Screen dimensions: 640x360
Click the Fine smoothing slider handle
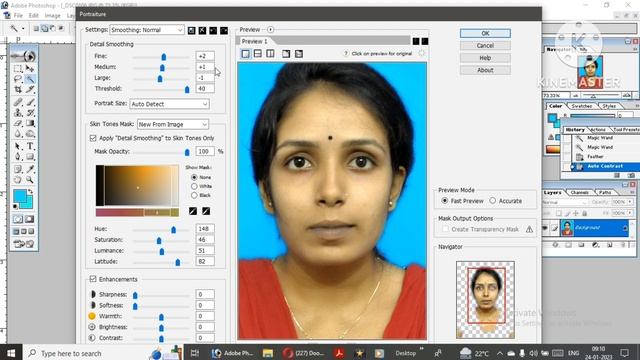(164, 57)
